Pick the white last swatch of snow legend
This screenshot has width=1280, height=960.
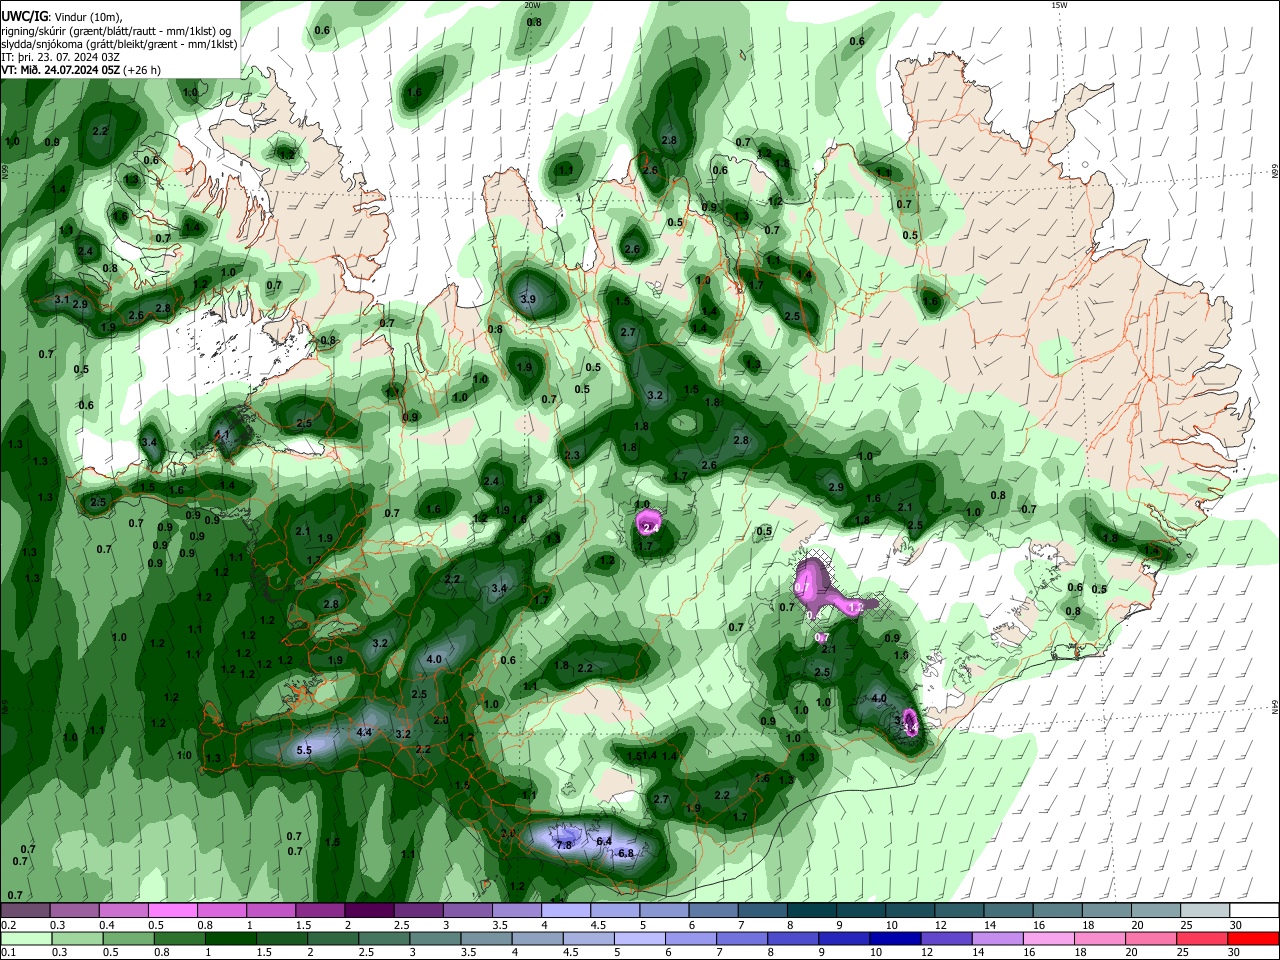[x=1254, y=911]
